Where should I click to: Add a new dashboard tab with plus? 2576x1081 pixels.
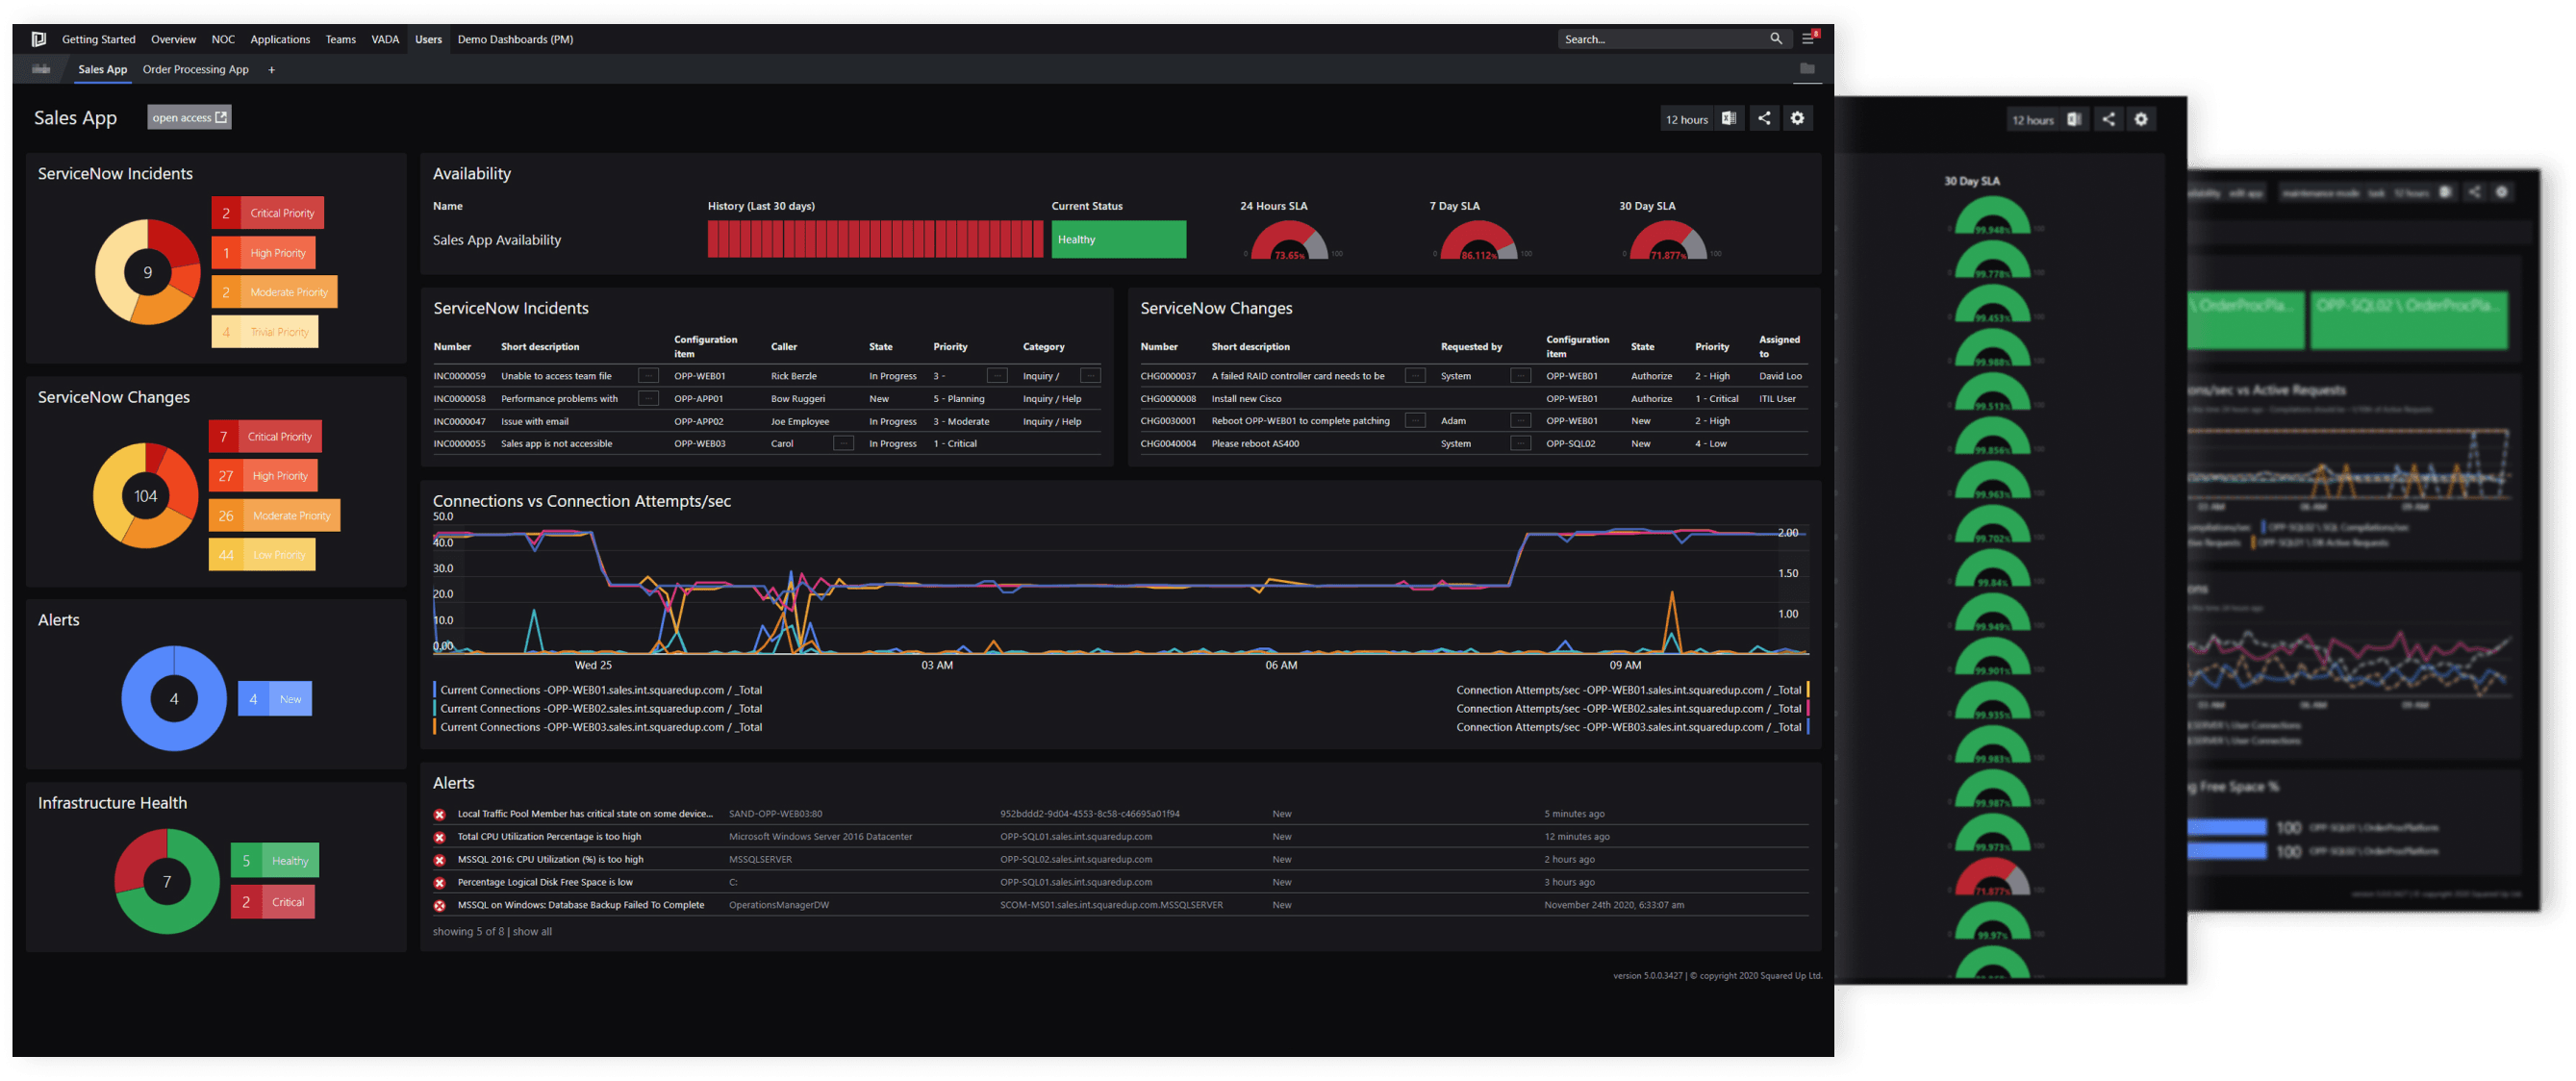(x=271, y=70)
